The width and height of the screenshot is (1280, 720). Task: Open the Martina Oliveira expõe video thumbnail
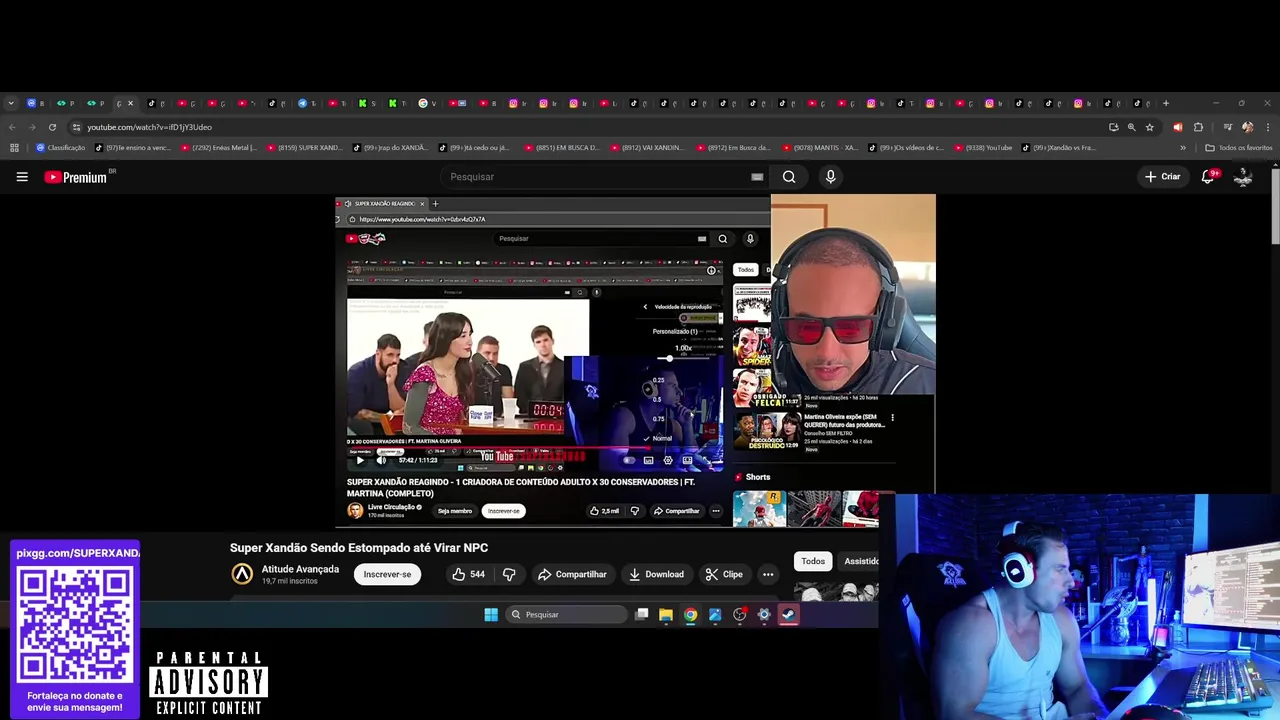click(767, 431)
